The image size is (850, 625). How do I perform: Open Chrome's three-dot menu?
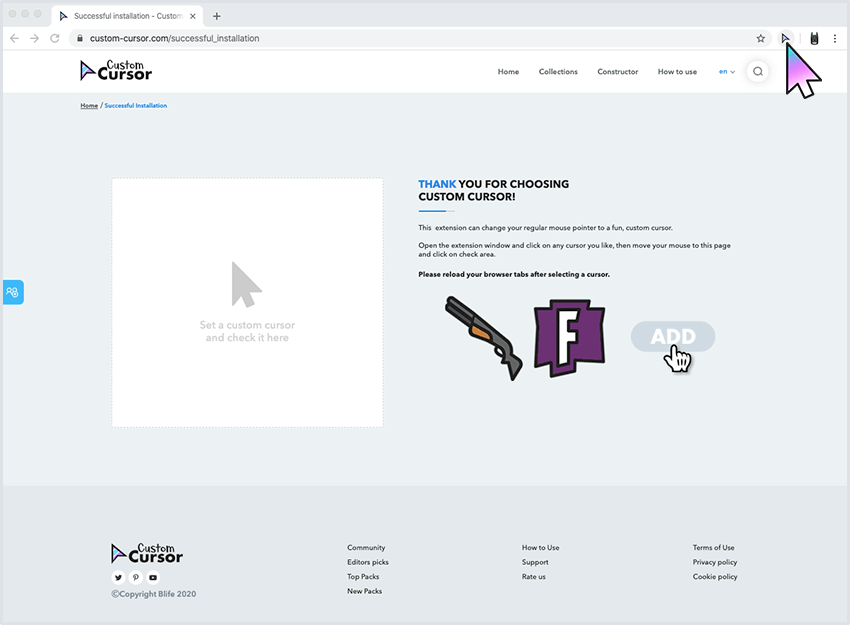point(835,38)
